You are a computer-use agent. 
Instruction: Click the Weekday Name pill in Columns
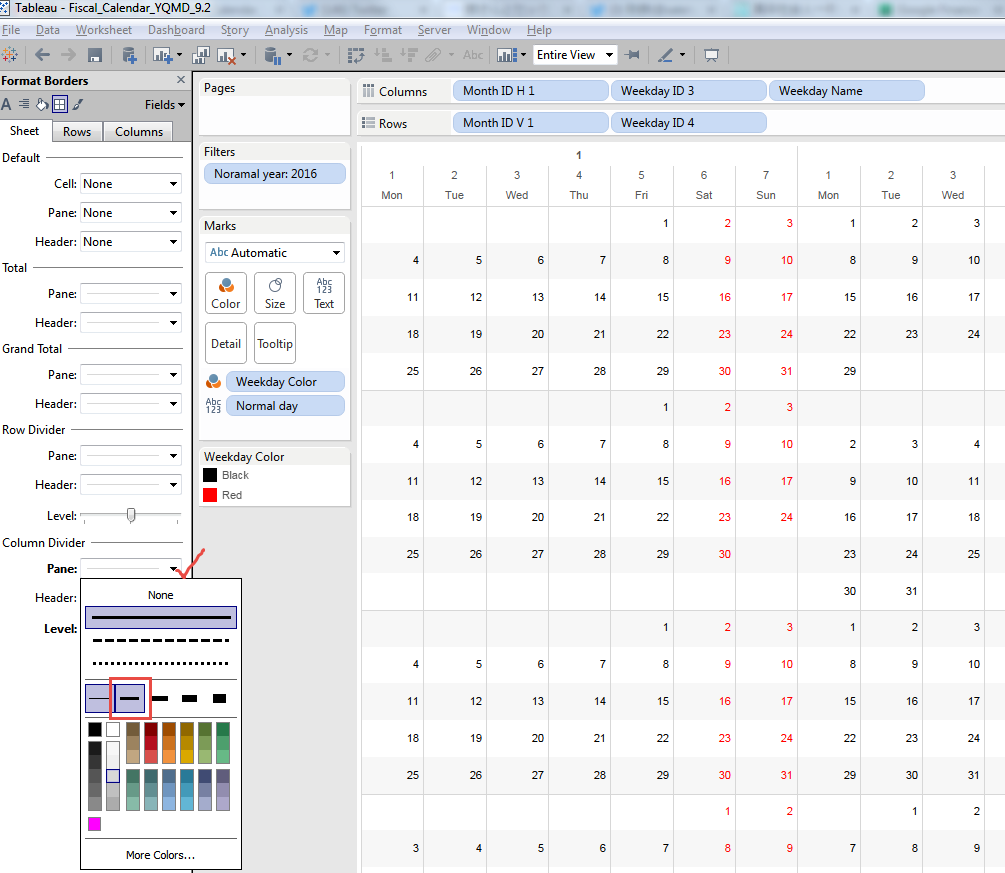pos(846,91)
